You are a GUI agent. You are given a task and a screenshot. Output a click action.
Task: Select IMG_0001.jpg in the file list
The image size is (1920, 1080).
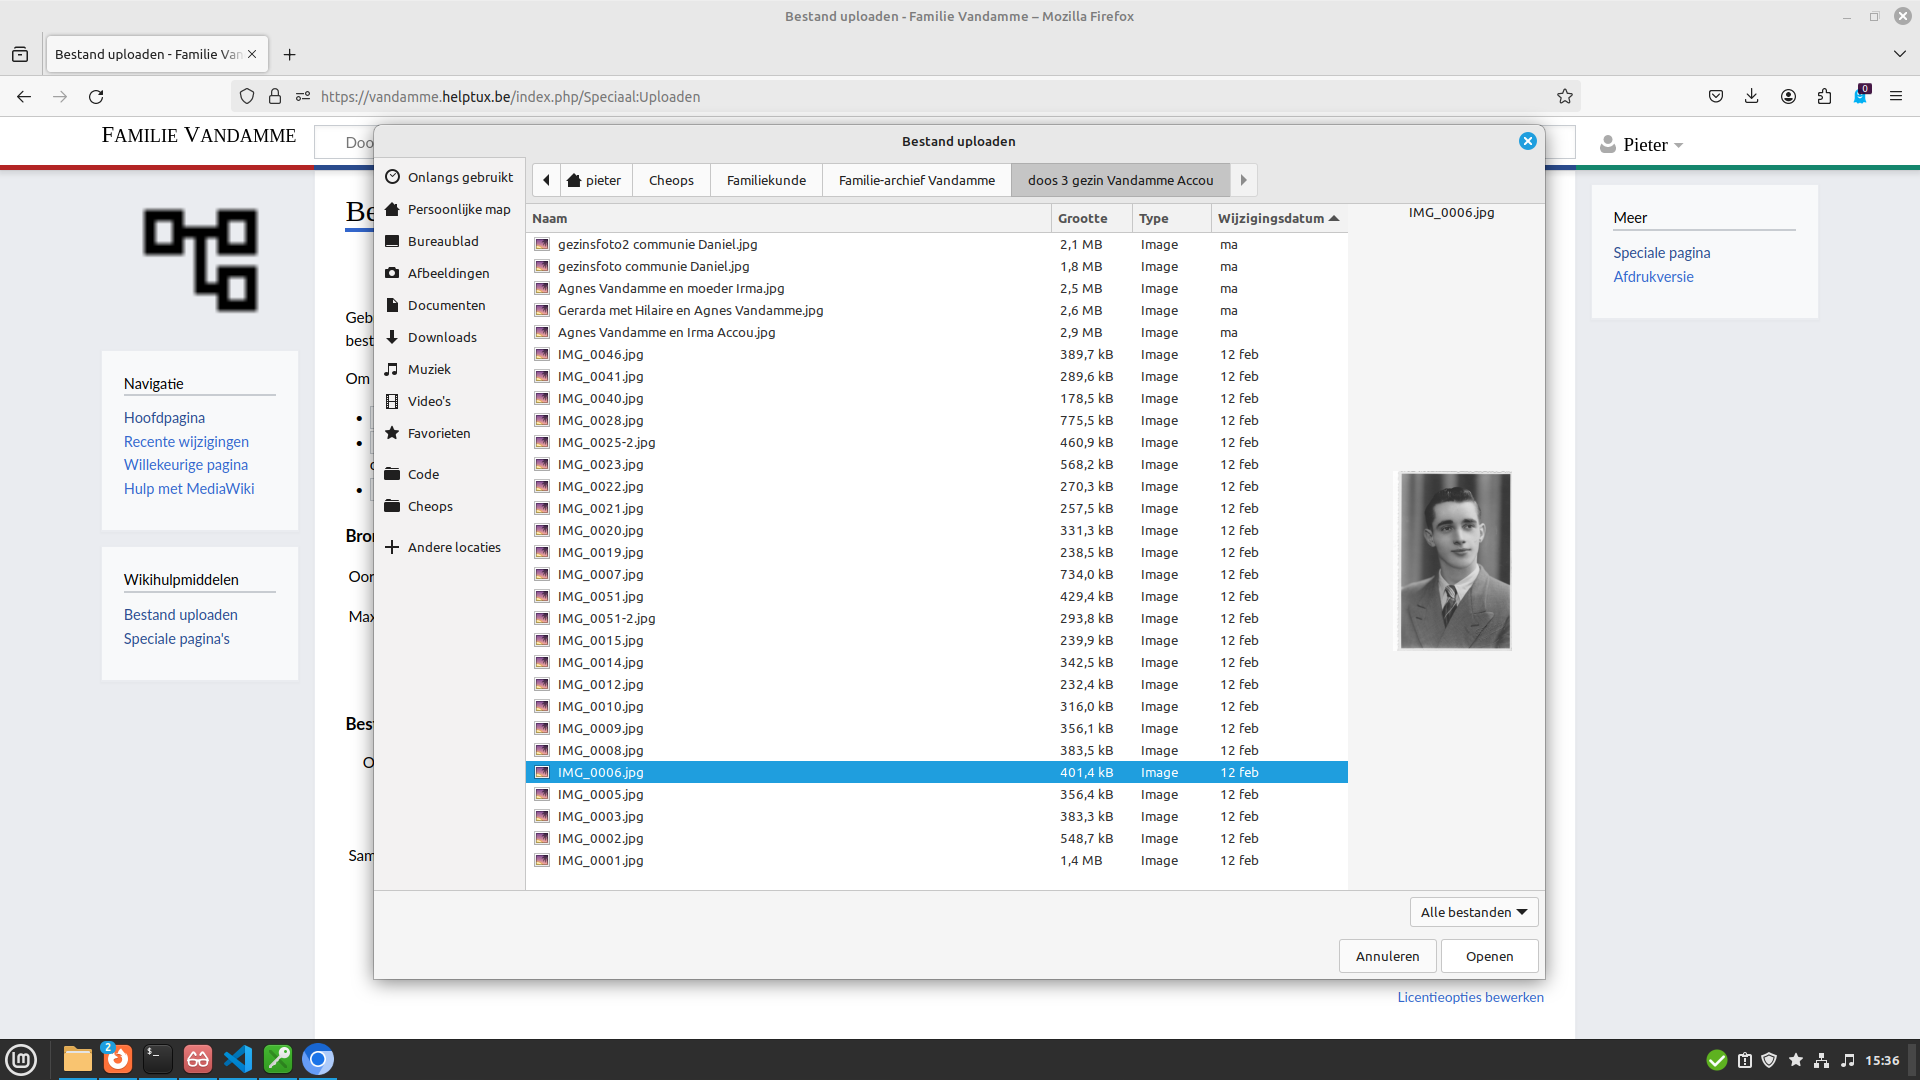(x=600, y=860)
